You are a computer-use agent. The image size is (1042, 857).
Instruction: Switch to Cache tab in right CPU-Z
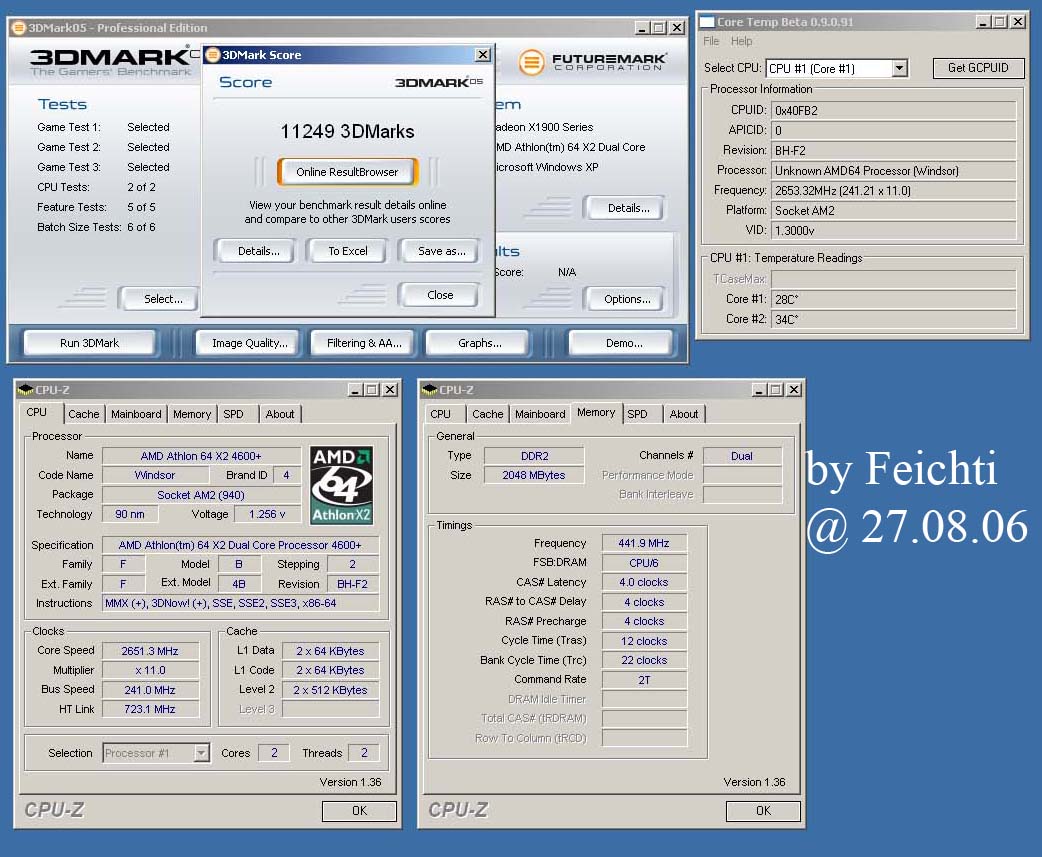(x=488, y=414)
